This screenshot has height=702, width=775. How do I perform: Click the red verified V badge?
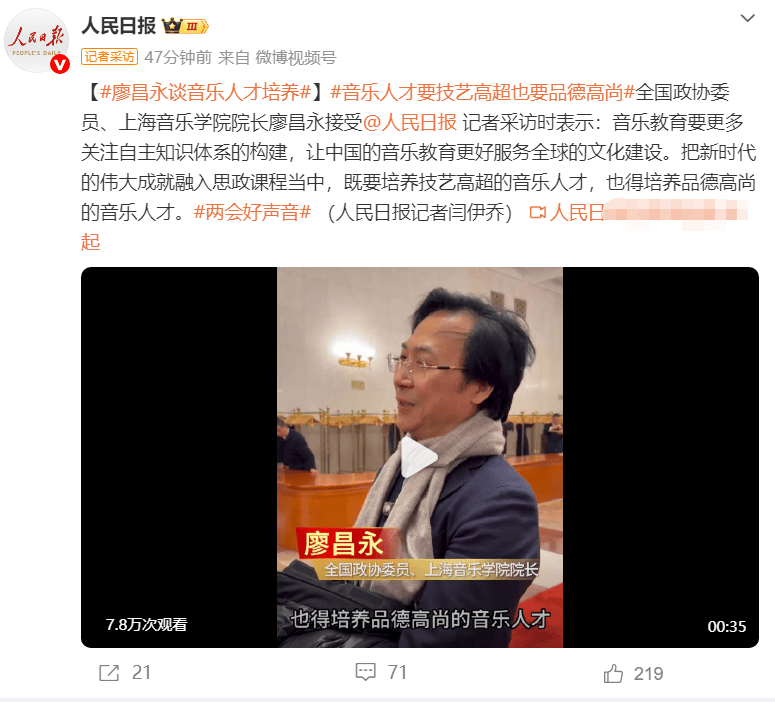coord(60,65)
